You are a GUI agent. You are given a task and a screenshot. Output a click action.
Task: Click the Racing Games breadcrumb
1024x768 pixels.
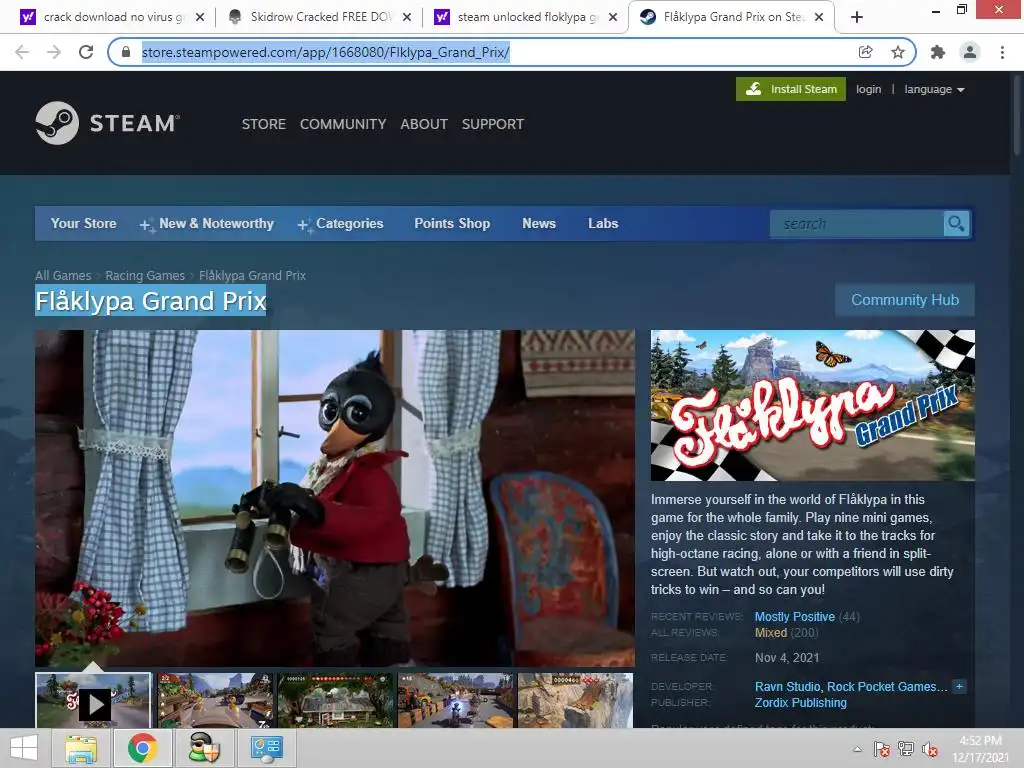click(x=145, y=276)
